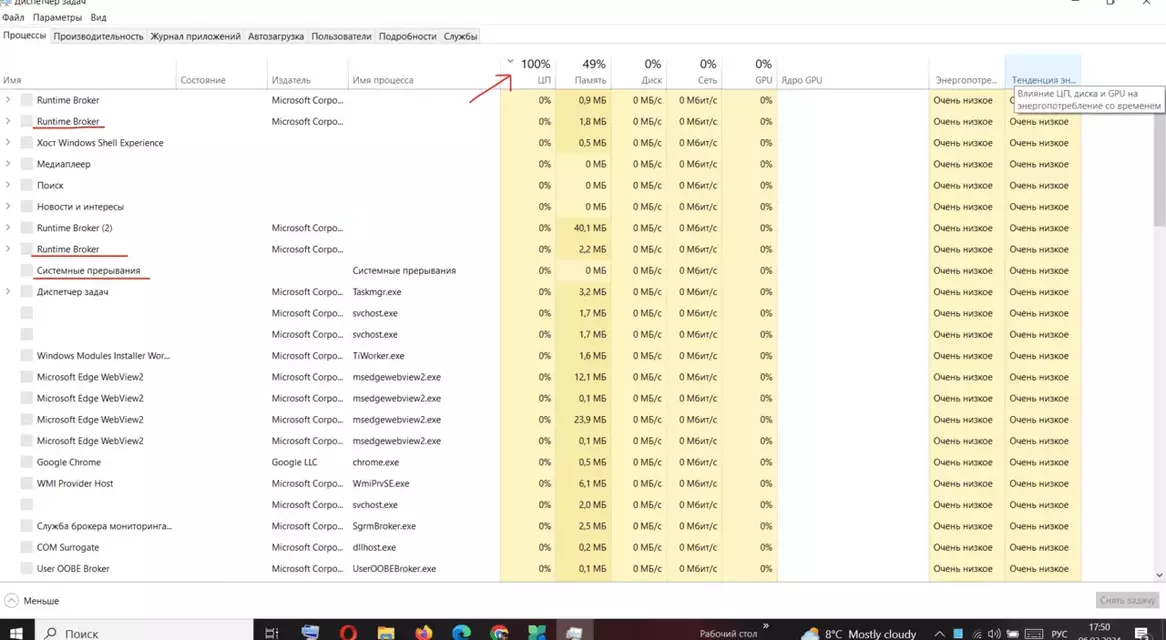This screenshot has width=1166, height=640.
Task: Click the РУС language indicator
Action: pyautogui.click(x=1059, y=634)
